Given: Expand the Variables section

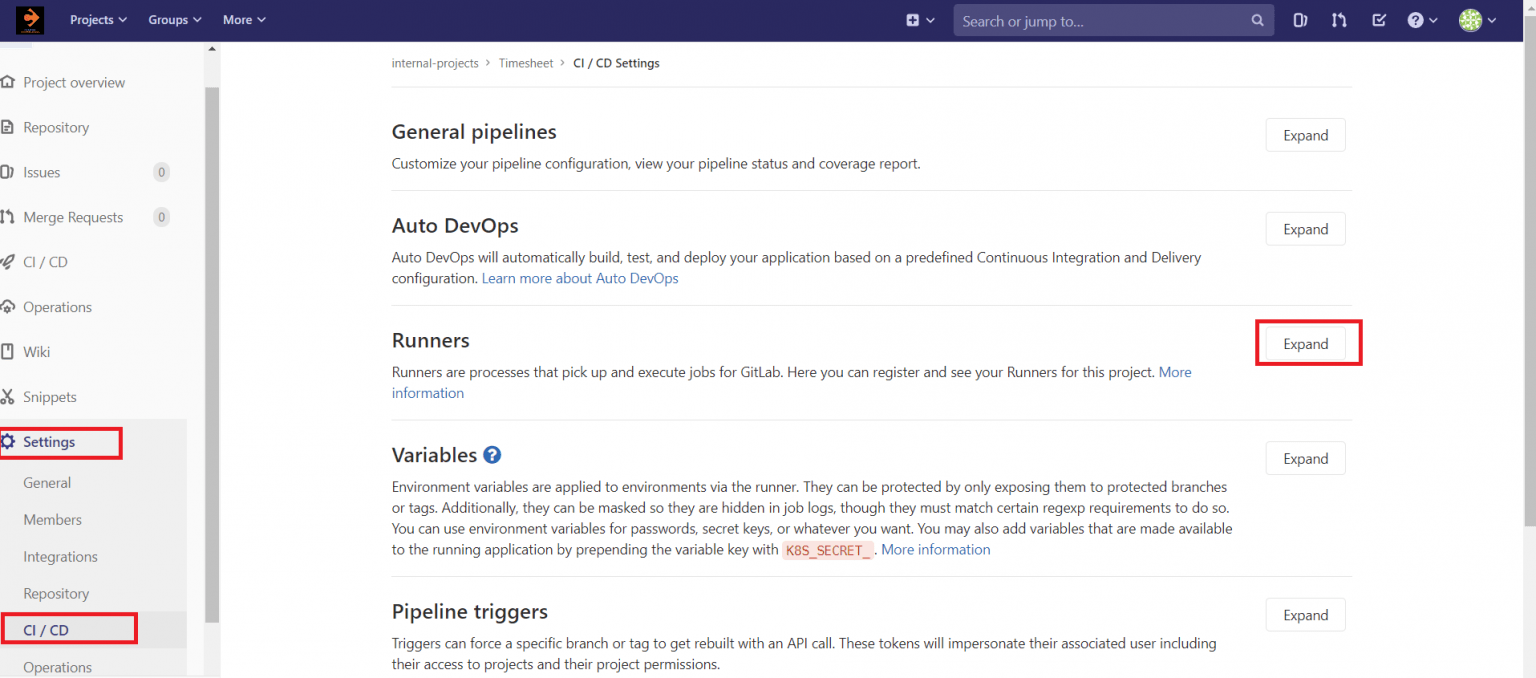Looking at the screenshot, I should [1305, 458].
